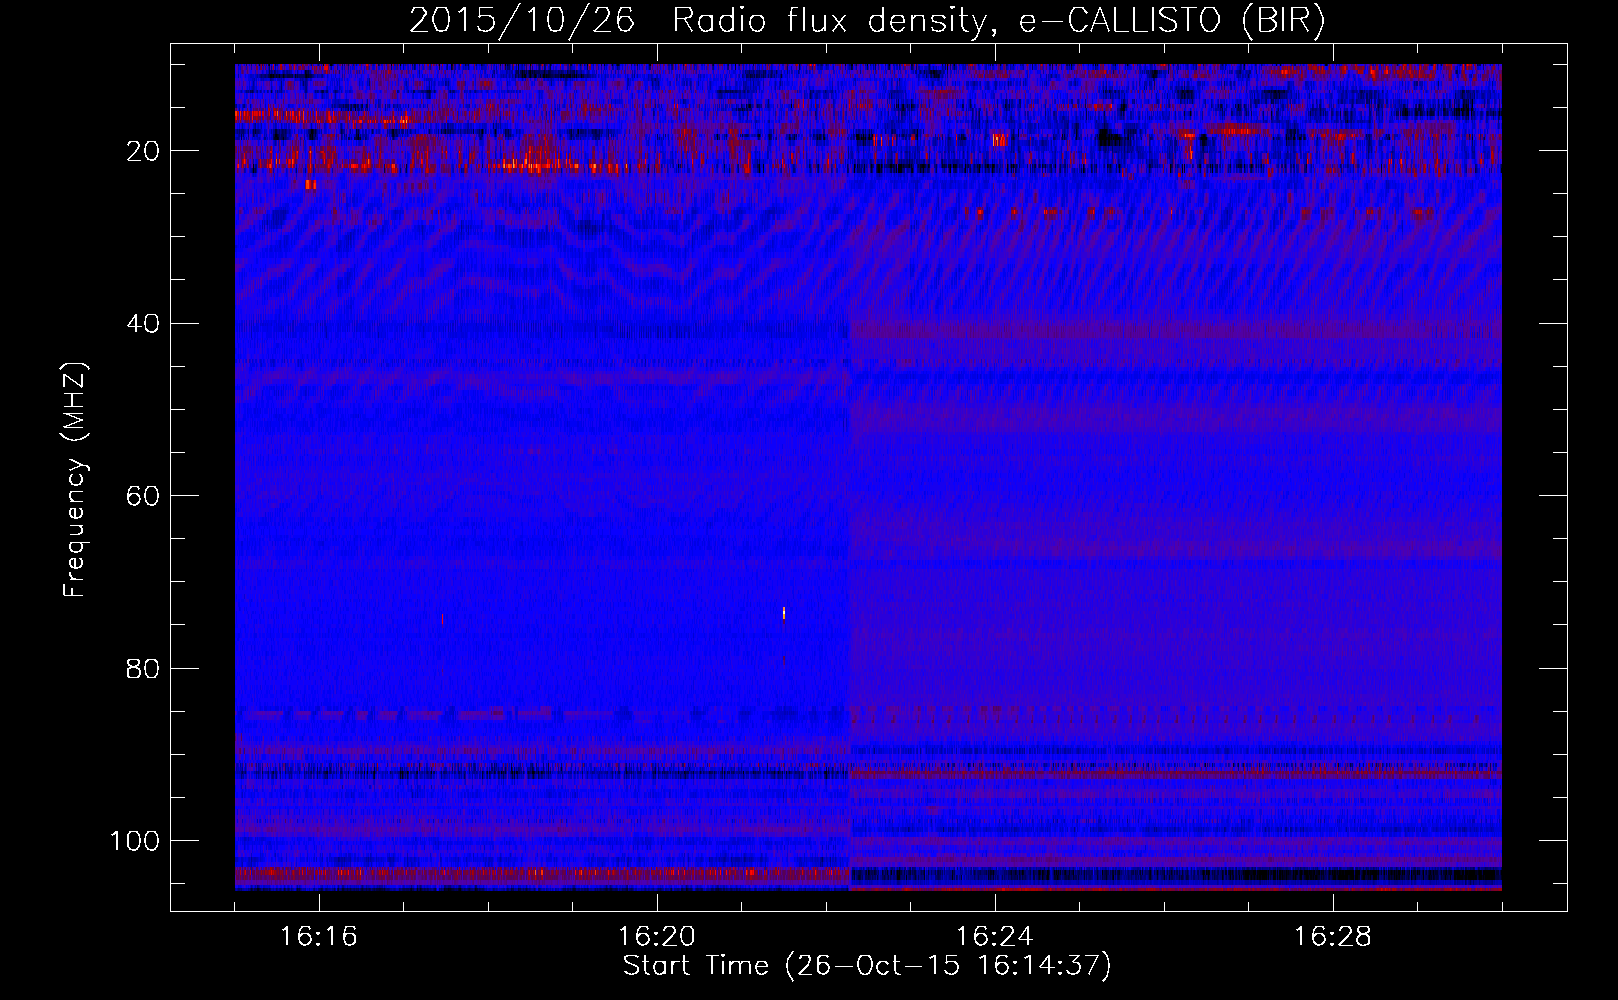Select the 16:20 time tick label

[657, 937]
